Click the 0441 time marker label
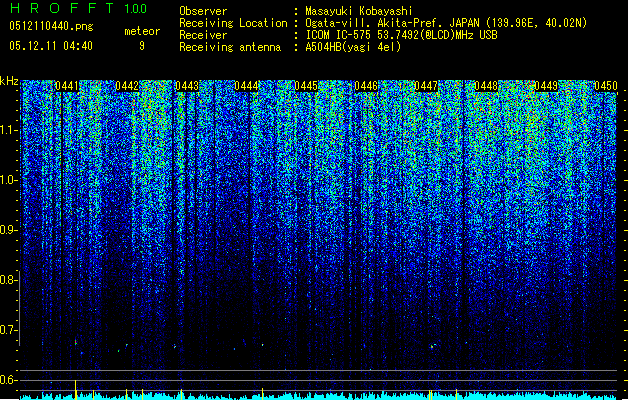The image size is (629, 400). (x=67, y=86)
